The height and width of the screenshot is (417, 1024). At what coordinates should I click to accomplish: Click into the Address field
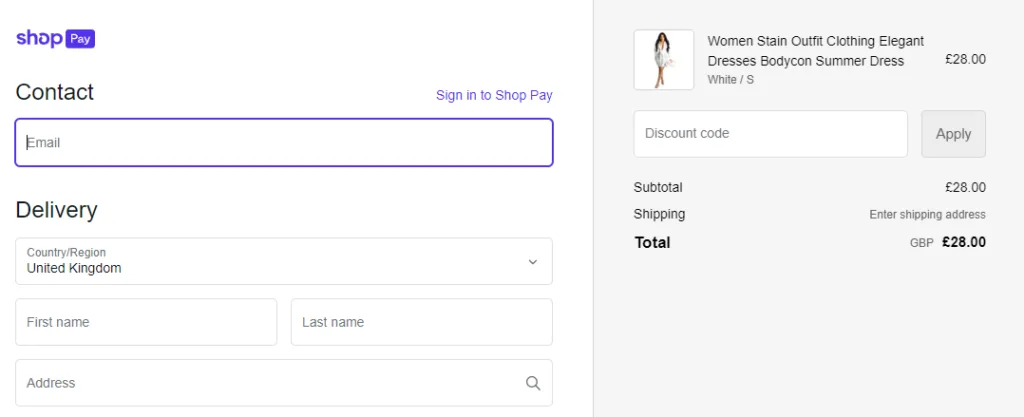(x=284, y=383)
